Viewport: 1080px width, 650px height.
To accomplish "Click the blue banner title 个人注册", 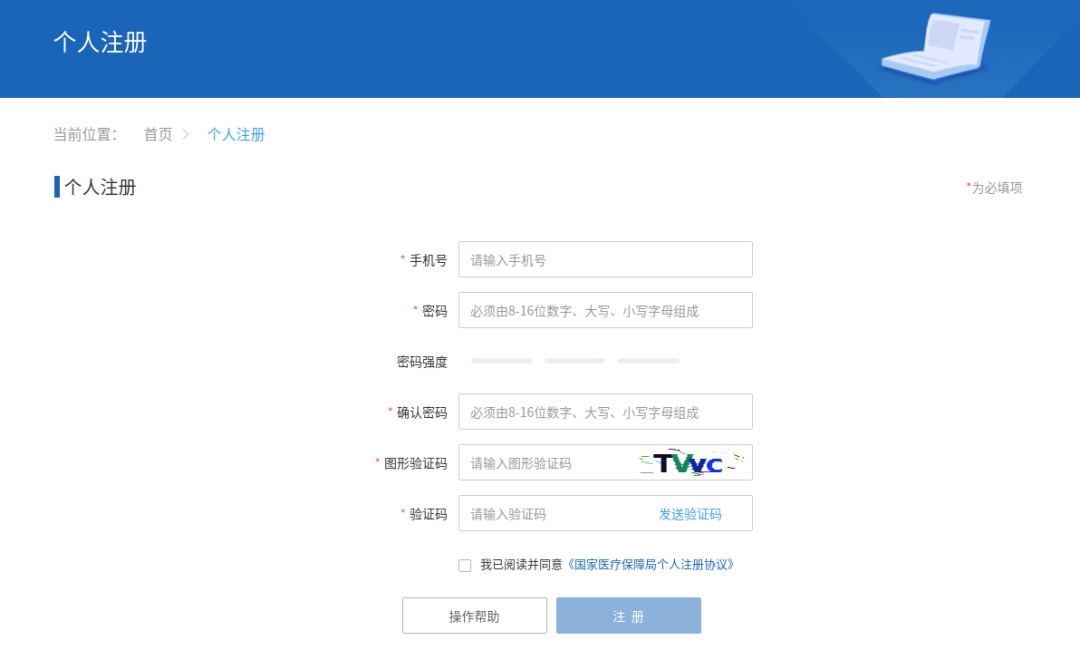I will [100, 43].
